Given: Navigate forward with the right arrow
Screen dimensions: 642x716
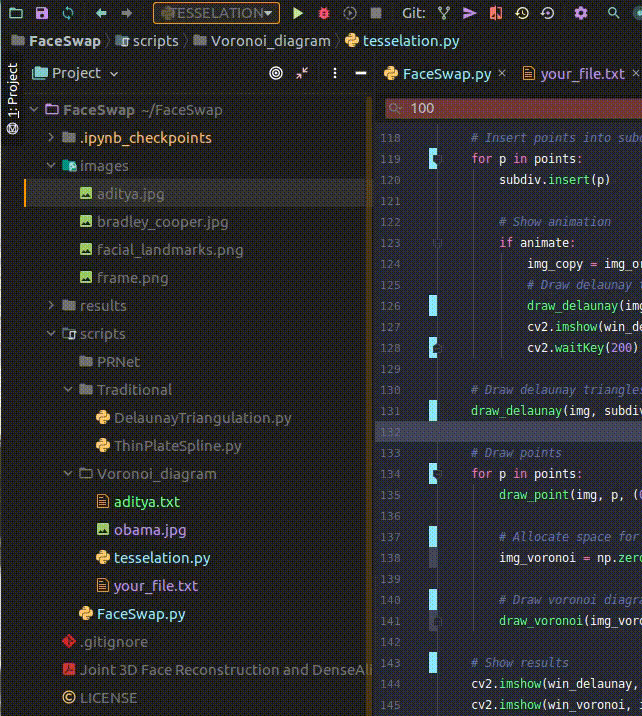Looking at the screenshot, I should click(126, 13).
